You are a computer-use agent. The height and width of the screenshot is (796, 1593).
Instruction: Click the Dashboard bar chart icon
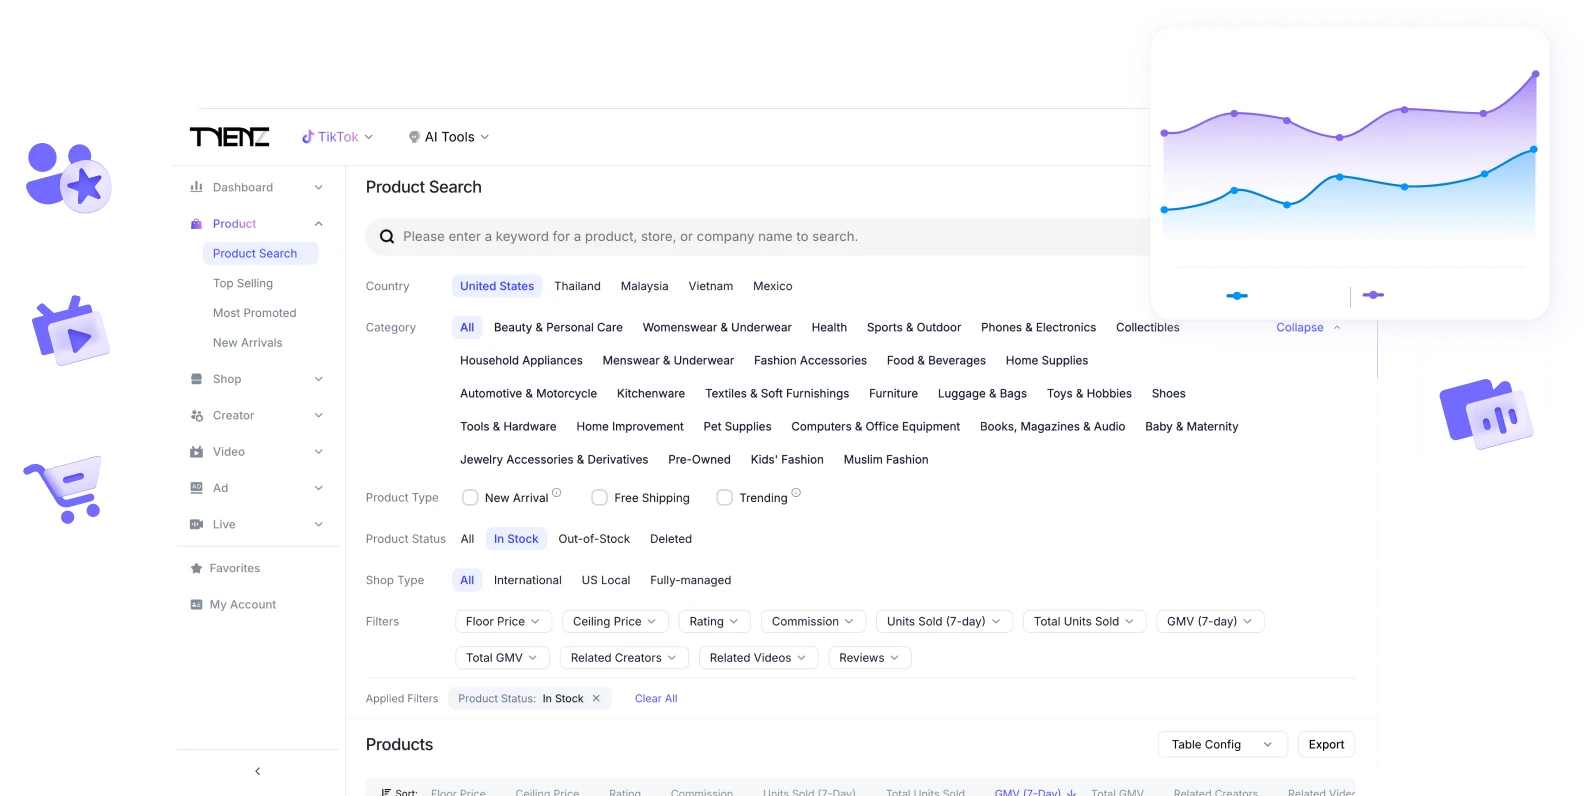(x=197, y=187)
